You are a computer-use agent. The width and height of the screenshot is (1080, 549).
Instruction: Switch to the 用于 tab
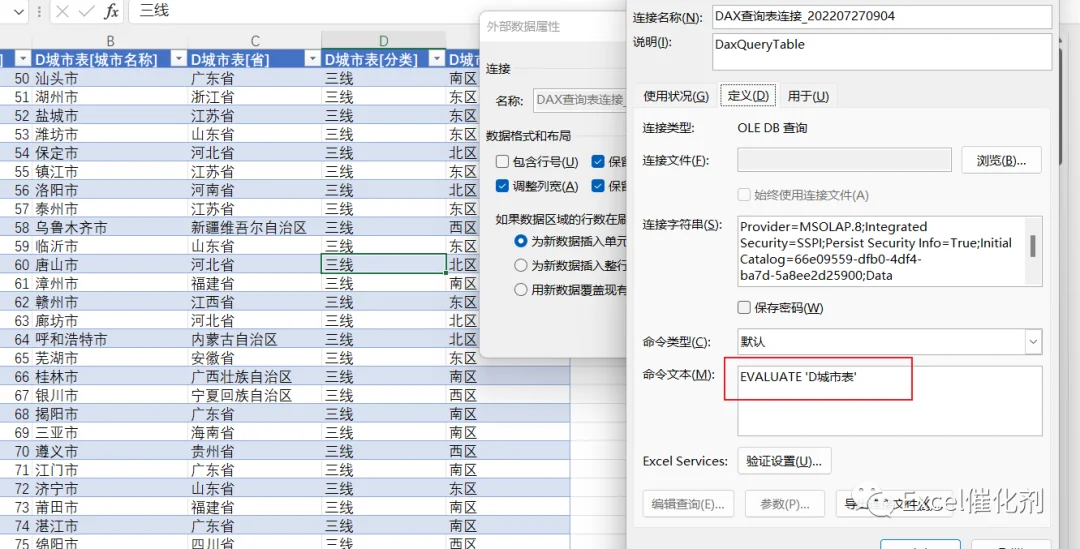[808, 96]
